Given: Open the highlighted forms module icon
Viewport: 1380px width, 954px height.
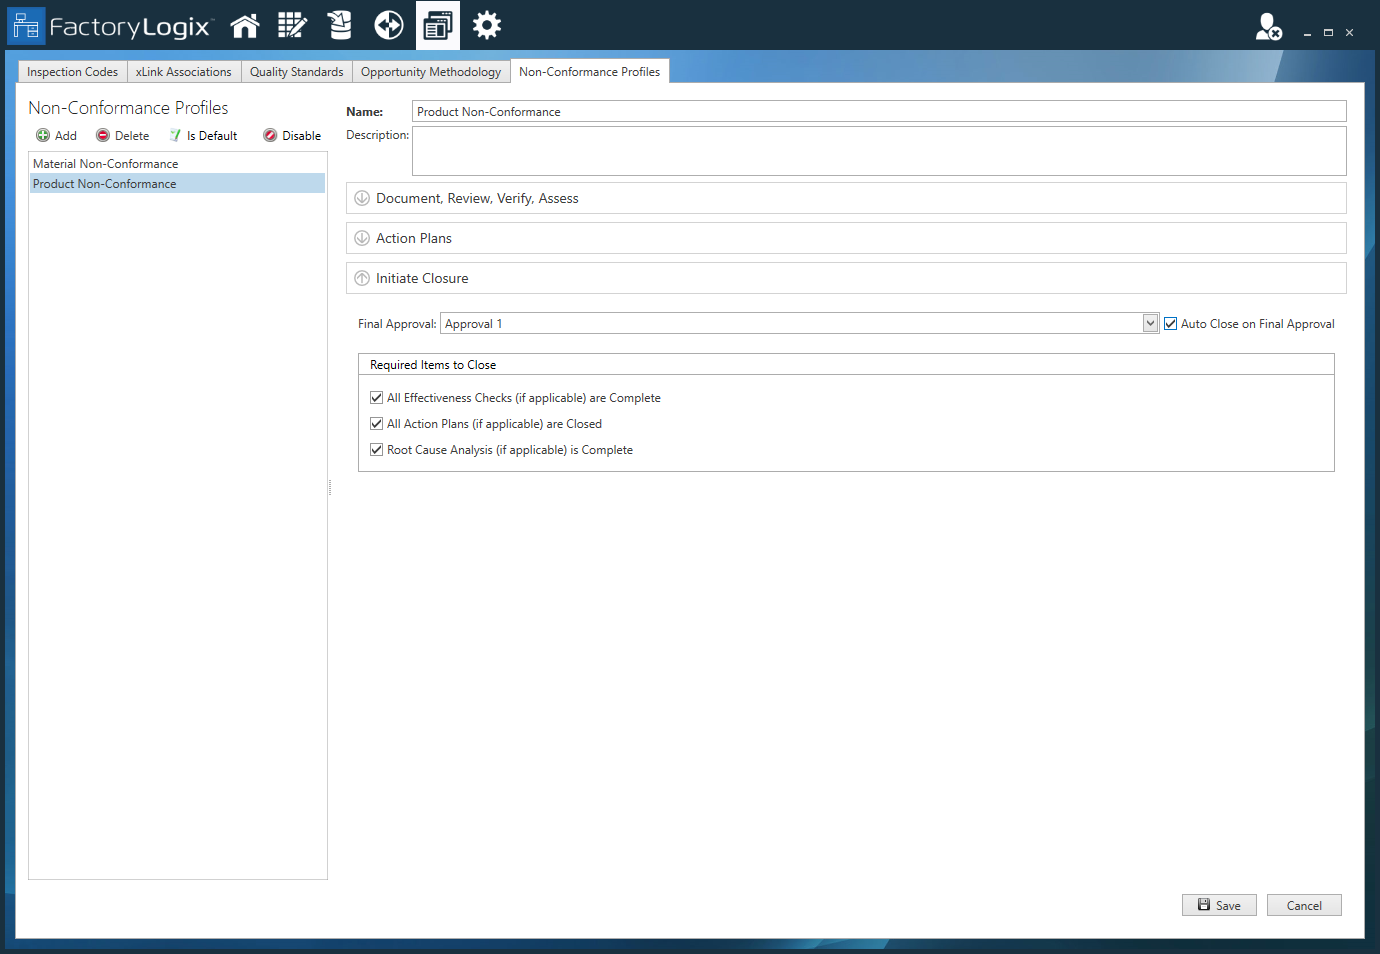Looking at the screenshot, I should [437, 25].
